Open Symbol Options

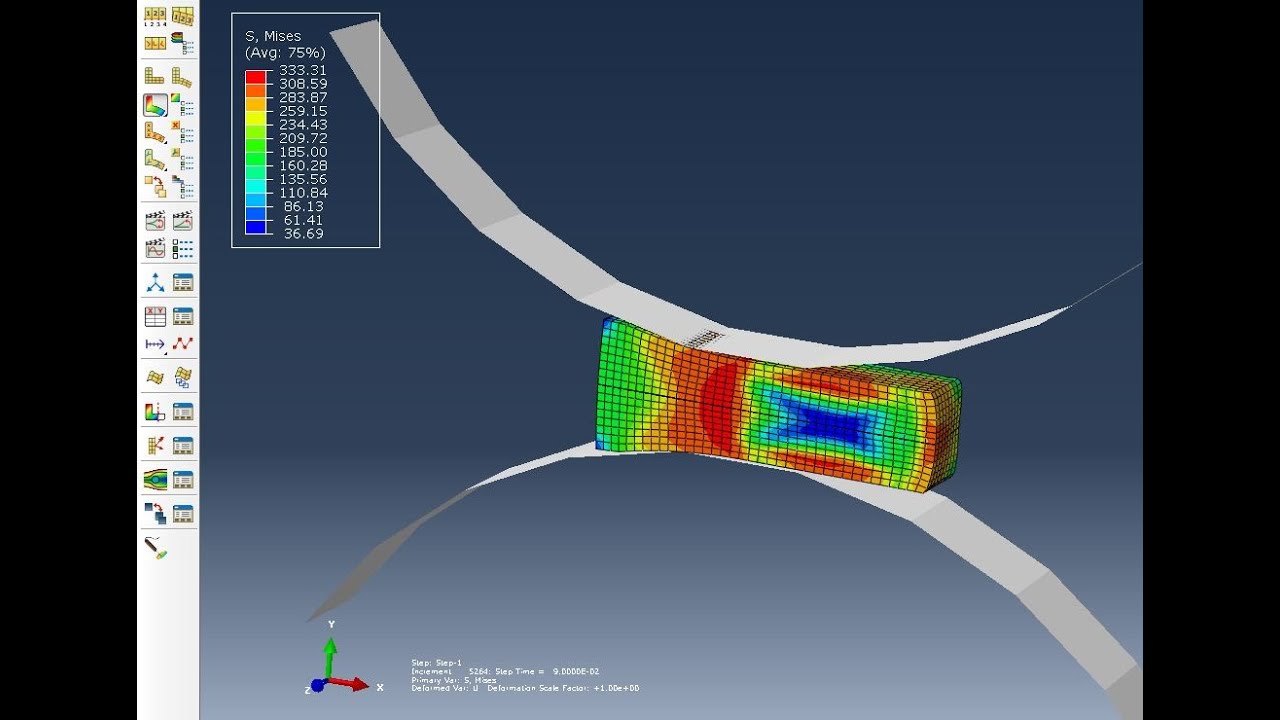[182, 132]
